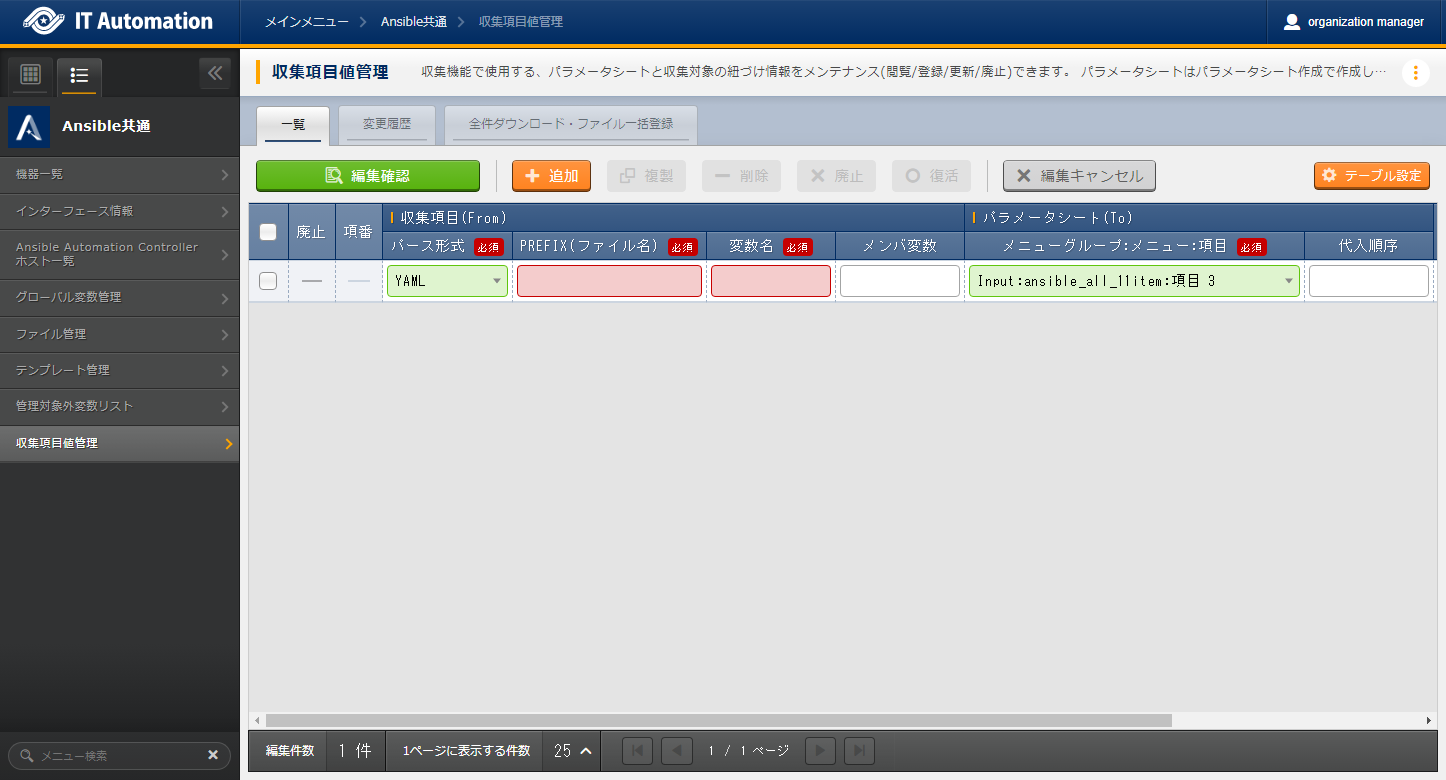Open 全件ダウンロード・ファイル一括登録 tab
The height and width of the screenshot is (780, 1446).
(x=570, y=125)
